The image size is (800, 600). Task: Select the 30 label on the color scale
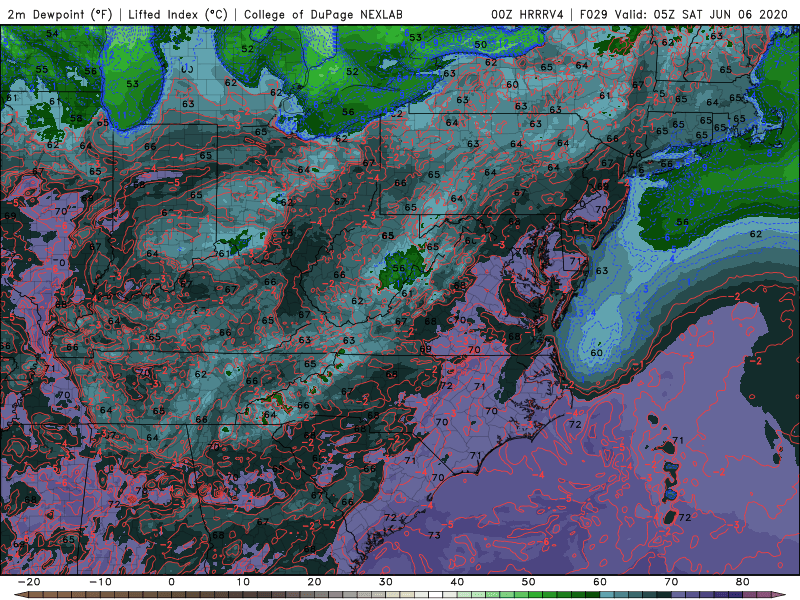point(386,582)
